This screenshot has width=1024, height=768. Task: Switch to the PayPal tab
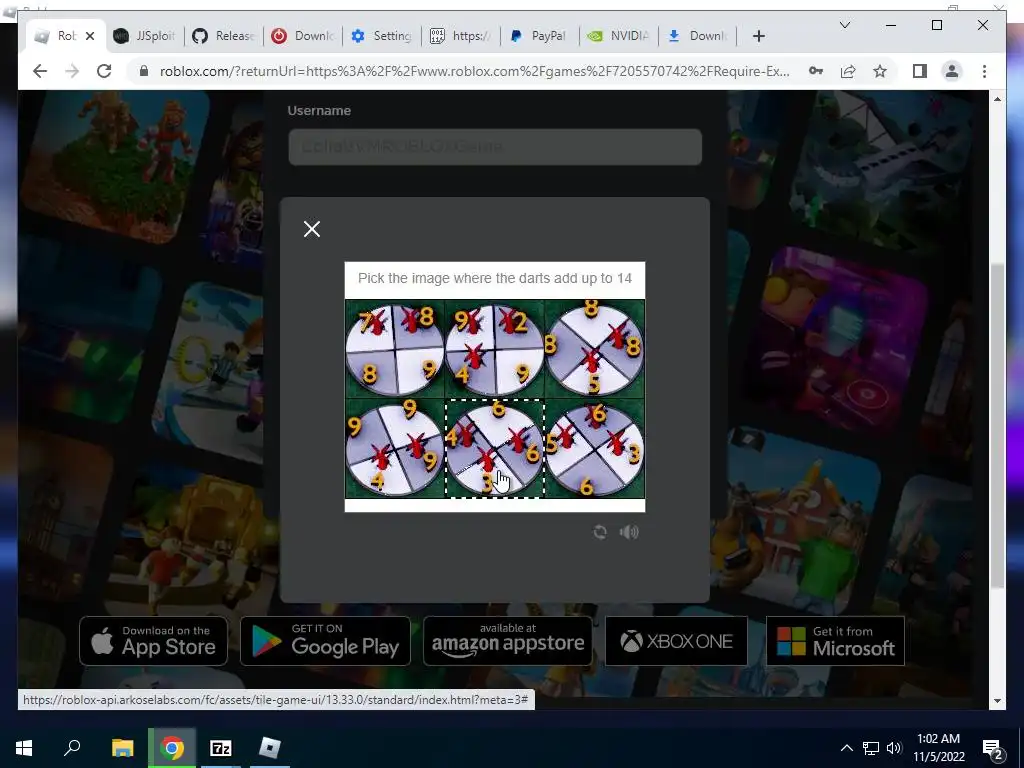tap(539, 36)
